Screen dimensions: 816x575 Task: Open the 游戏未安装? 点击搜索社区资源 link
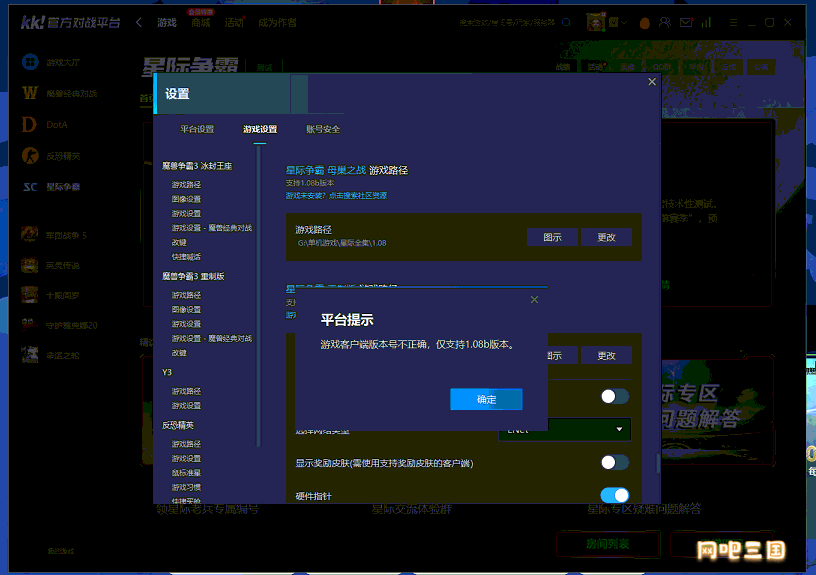(336, 196)
